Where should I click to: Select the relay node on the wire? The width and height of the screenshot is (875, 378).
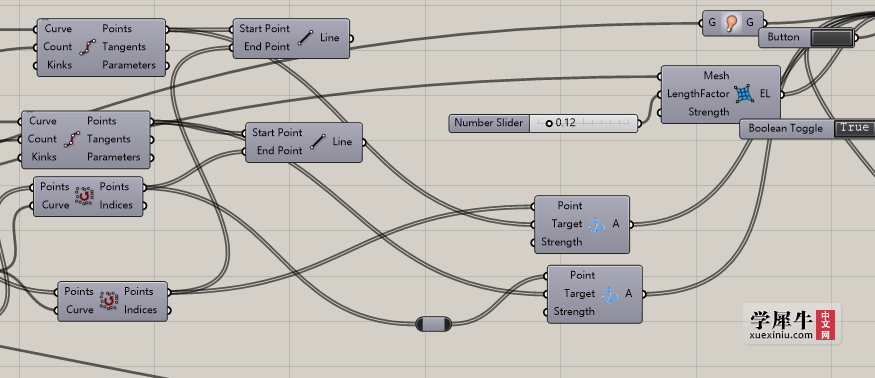434,324
